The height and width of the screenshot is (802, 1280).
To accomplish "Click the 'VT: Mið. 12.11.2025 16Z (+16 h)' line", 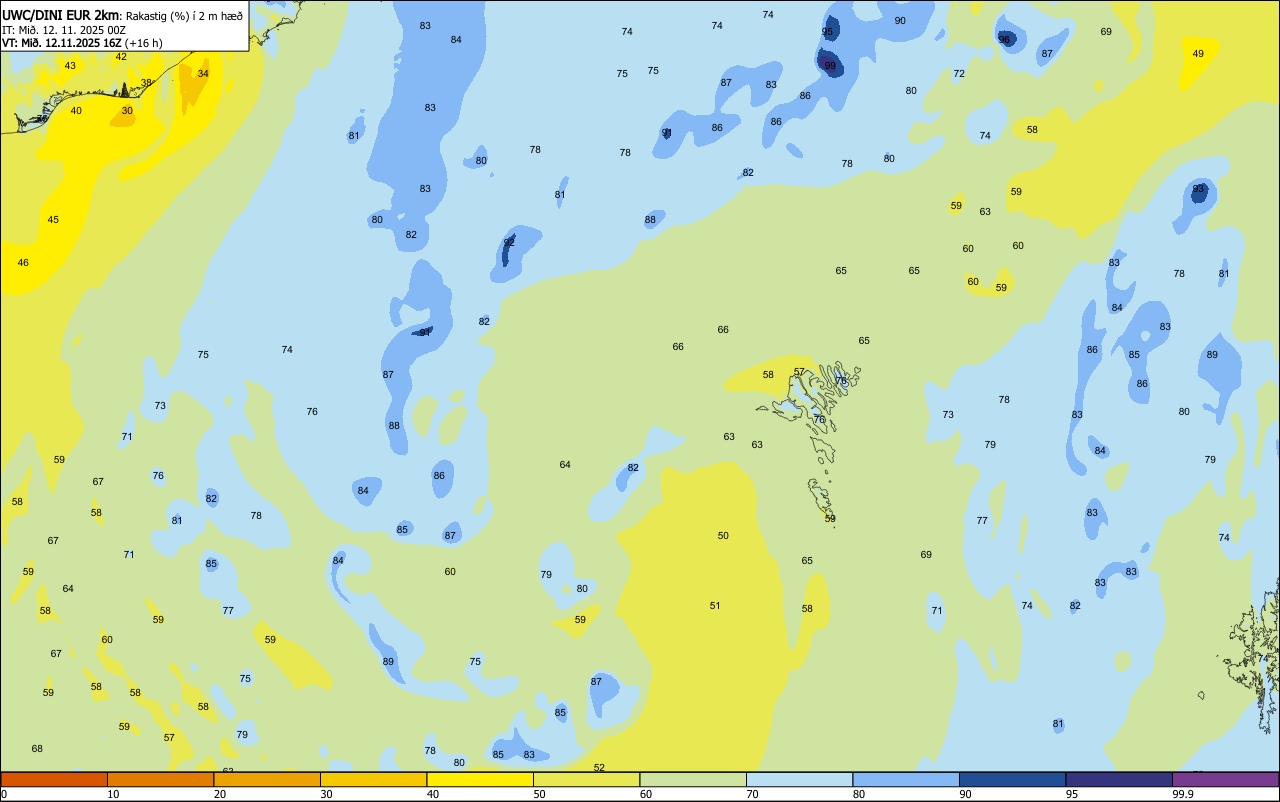I will click(x=82, y=43).
